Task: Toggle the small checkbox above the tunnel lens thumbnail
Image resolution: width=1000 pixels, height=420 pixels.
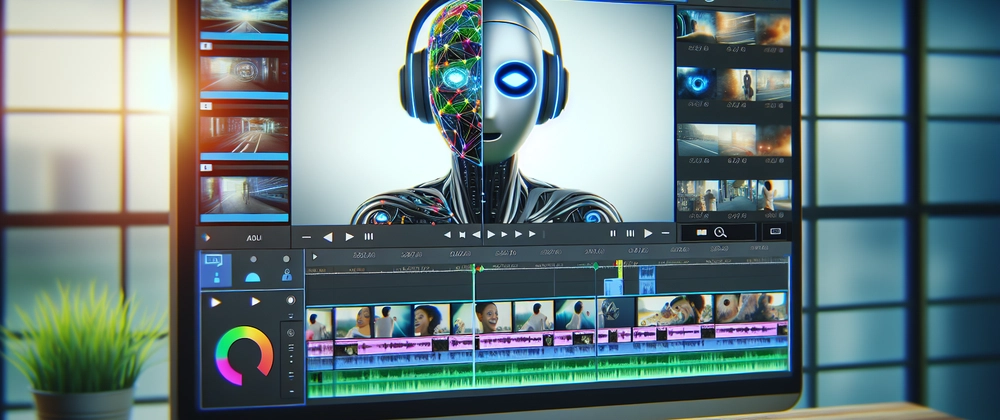Action: 204,48
